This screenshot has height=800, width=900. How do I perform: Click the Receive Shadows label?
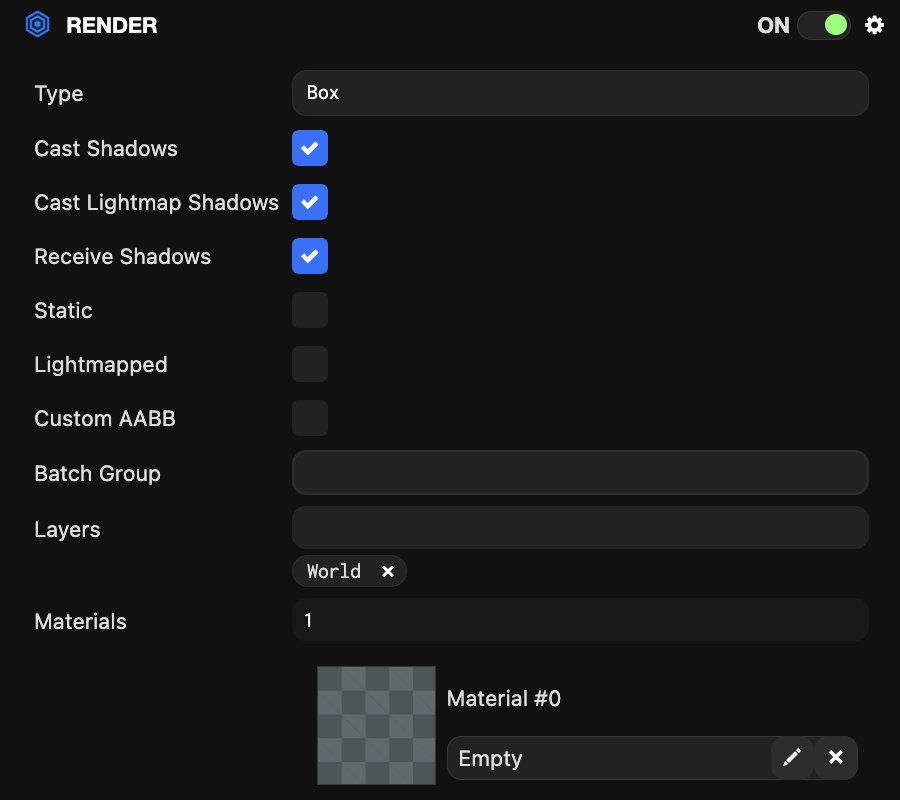coord(122,257)
